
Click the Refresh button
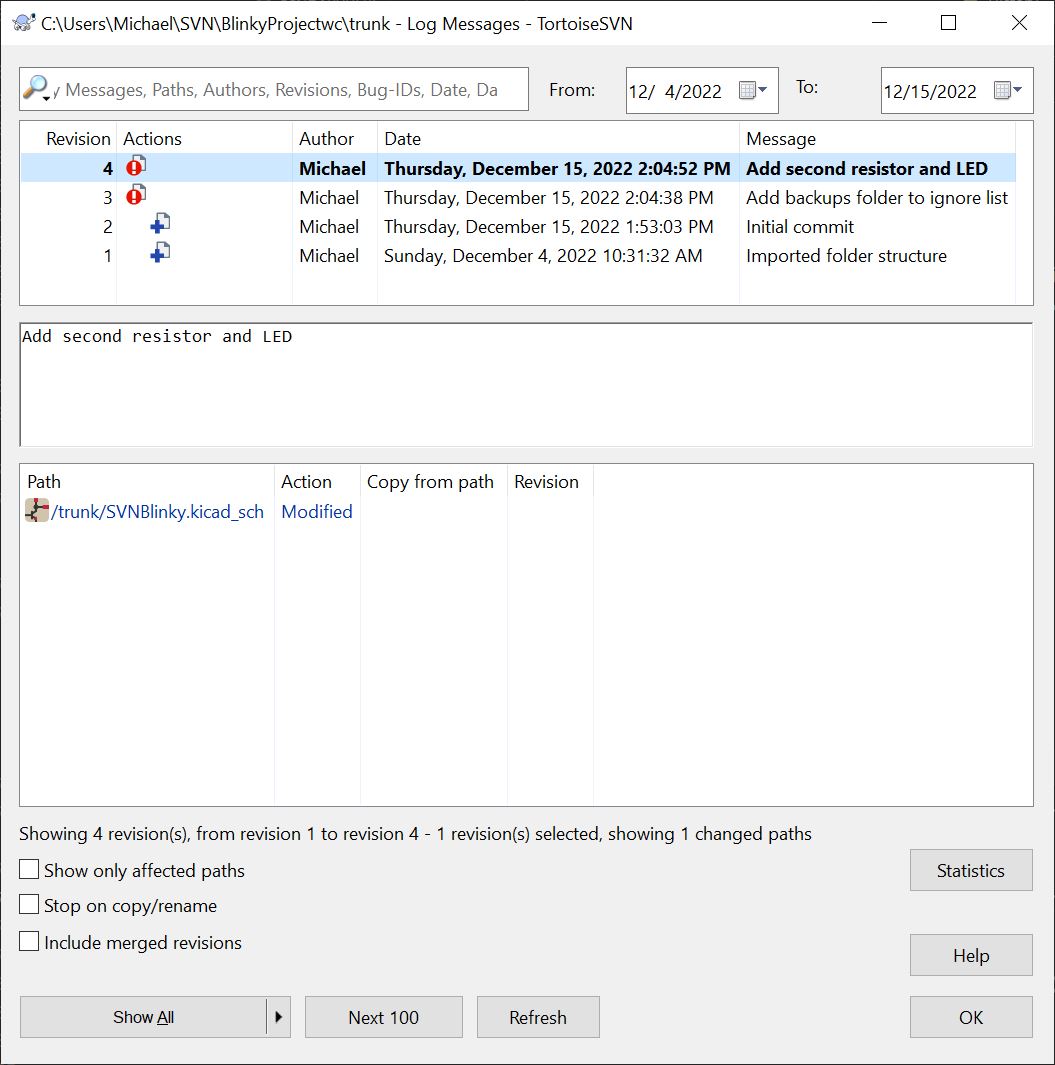coord(538,1017)
